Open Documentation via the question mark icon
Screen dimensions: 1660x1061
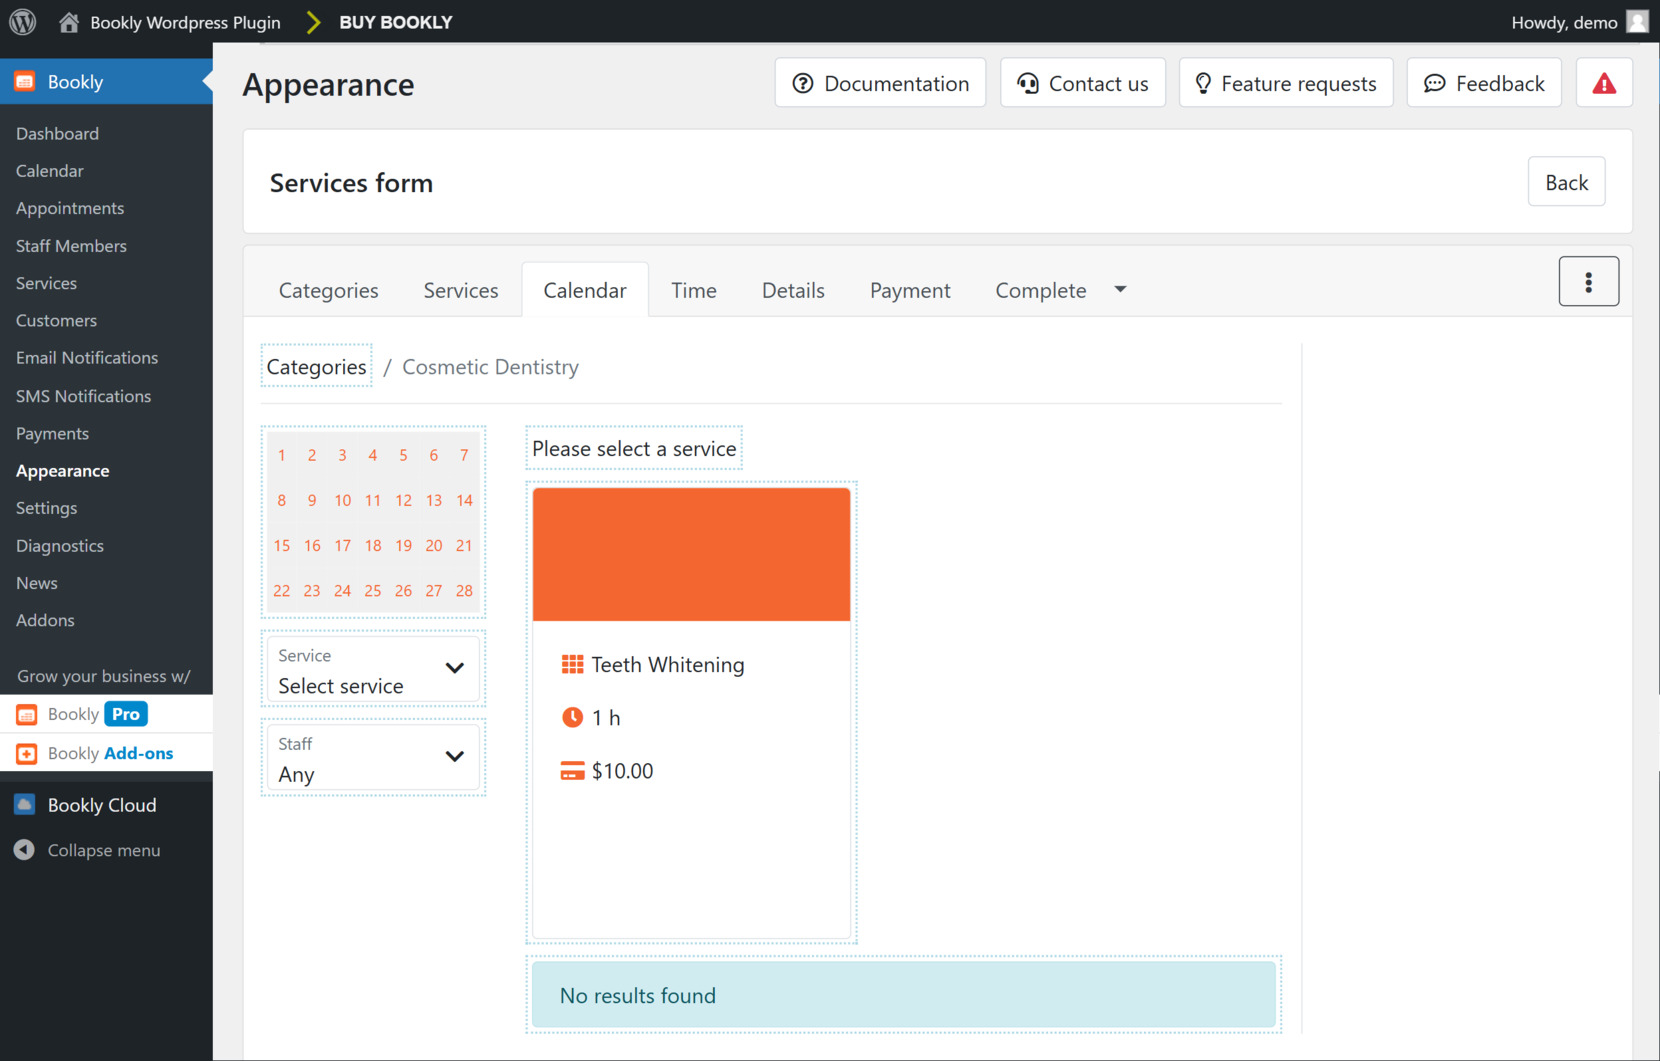click(x=803, y=83)
